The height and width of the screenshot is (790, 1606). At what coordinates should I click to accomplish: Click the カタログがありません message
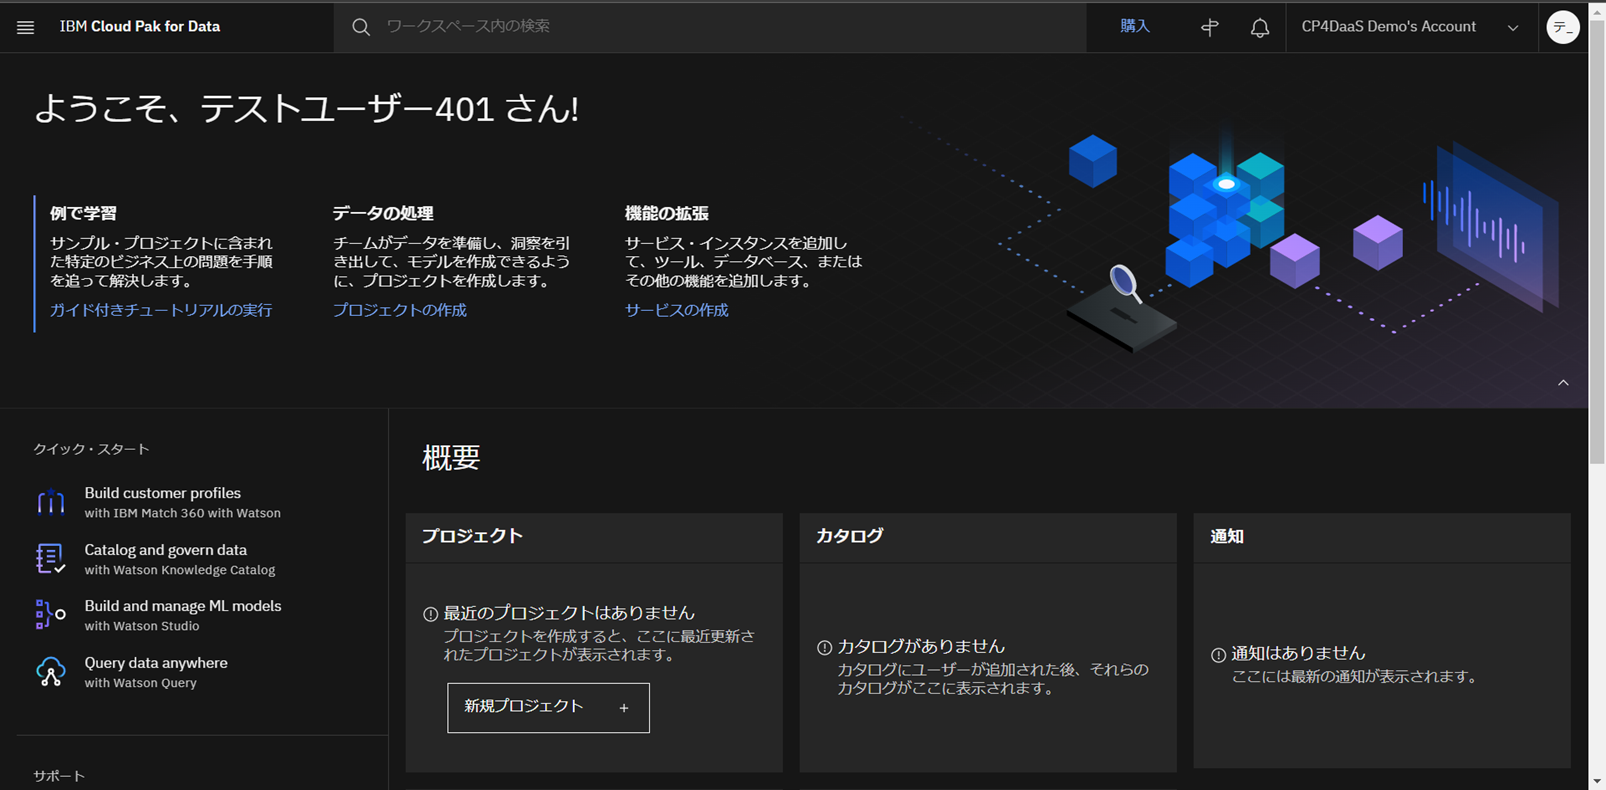coord(921,647)
